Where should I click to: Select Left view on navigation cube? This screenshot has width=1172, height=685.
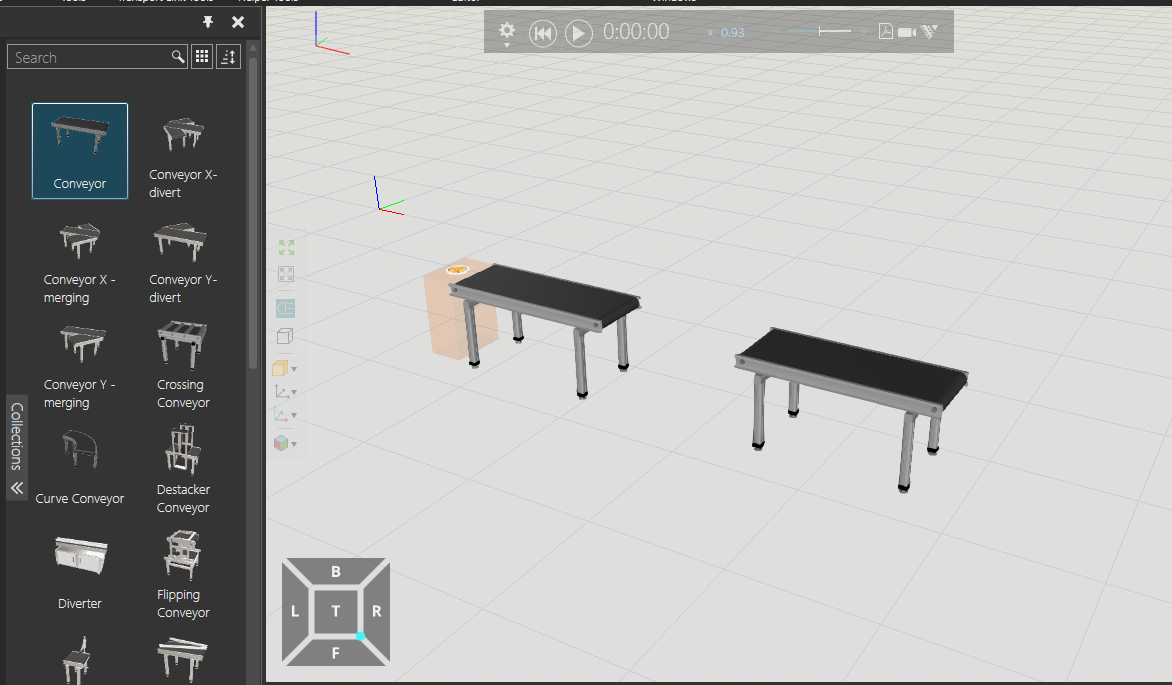pos(295,611)
